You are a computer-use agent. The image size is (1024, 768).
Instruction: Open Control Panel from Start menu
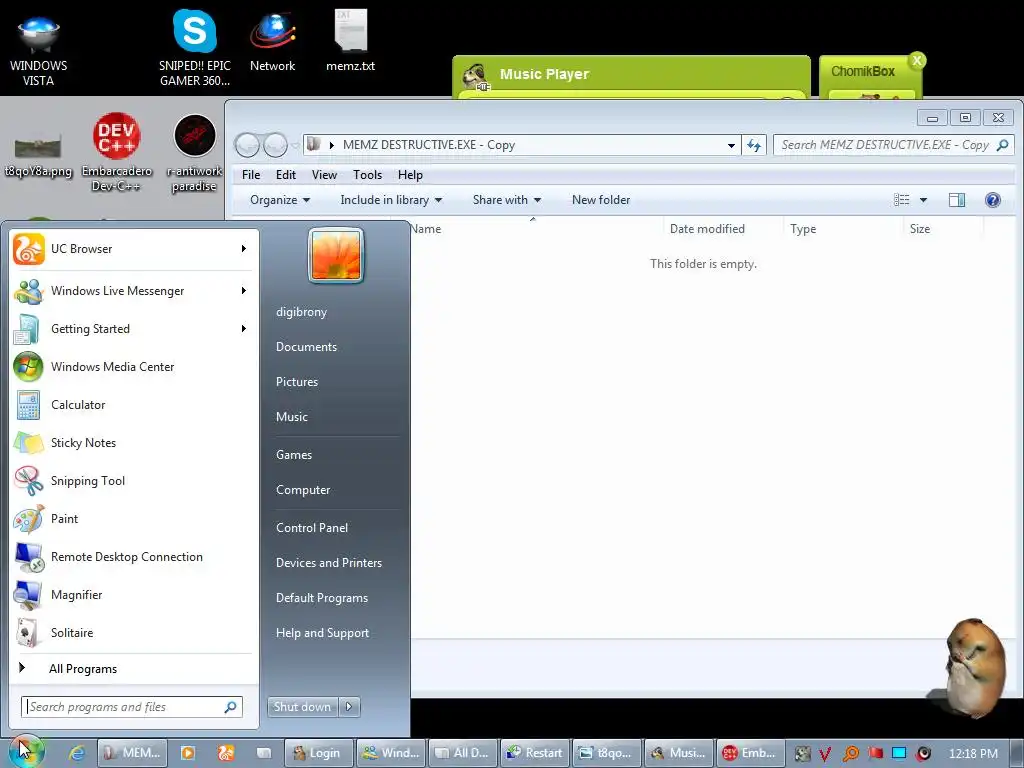pos(312,528)
